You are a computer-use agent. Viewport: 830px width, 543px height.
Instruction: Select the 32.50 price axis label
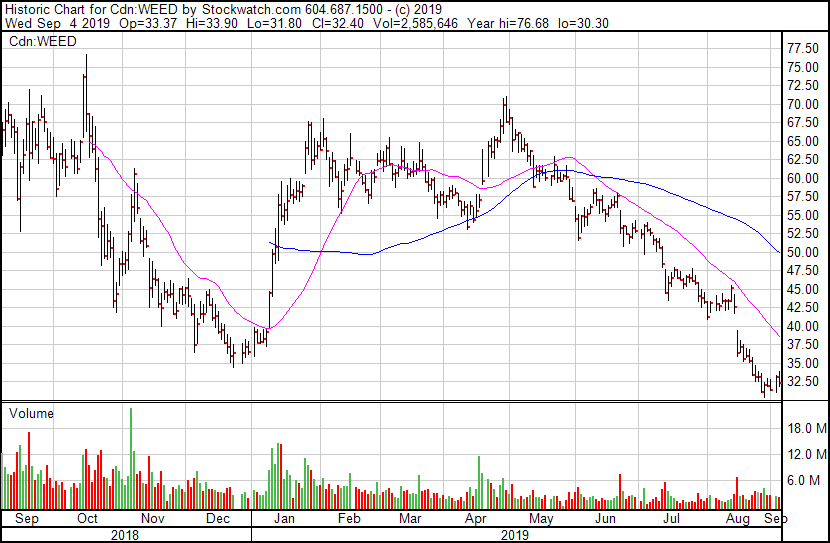click(803, 382)
